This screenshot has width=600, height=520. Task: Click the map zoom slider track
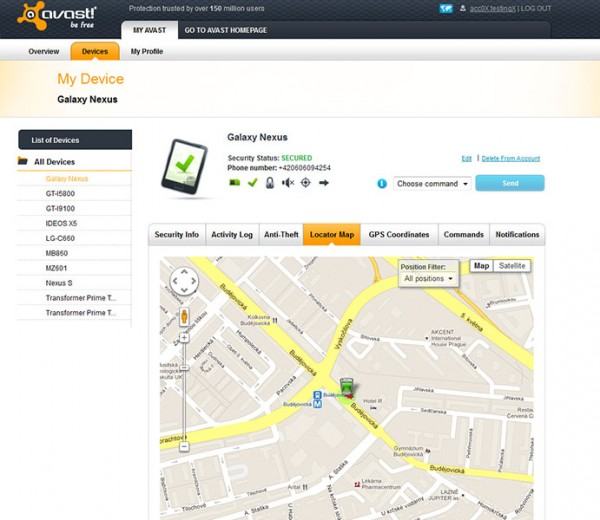coord(184,392)
